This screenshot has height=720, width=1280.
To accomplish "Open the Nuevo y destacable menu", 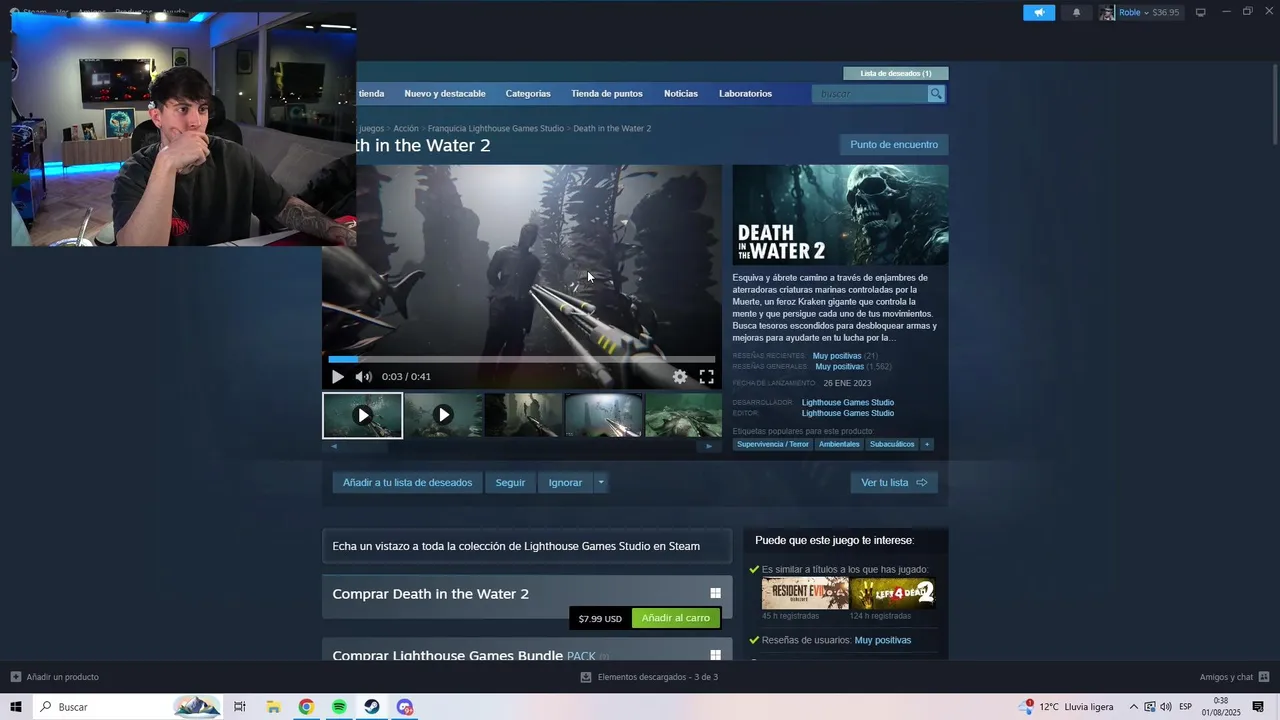I will tap(445, 93).
